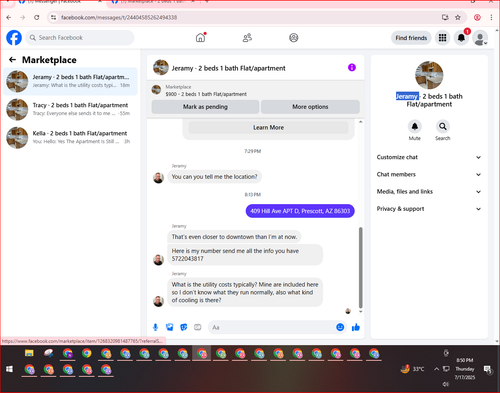Open Windows Start menu
Viewport: 500px width, 393px height.
pyautogui.click(x=9, y=369)
